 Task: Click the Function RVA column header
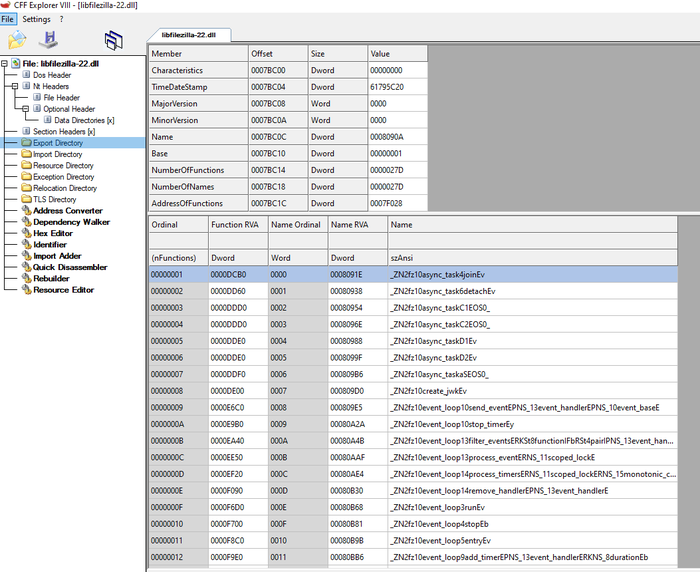point(238,225)
